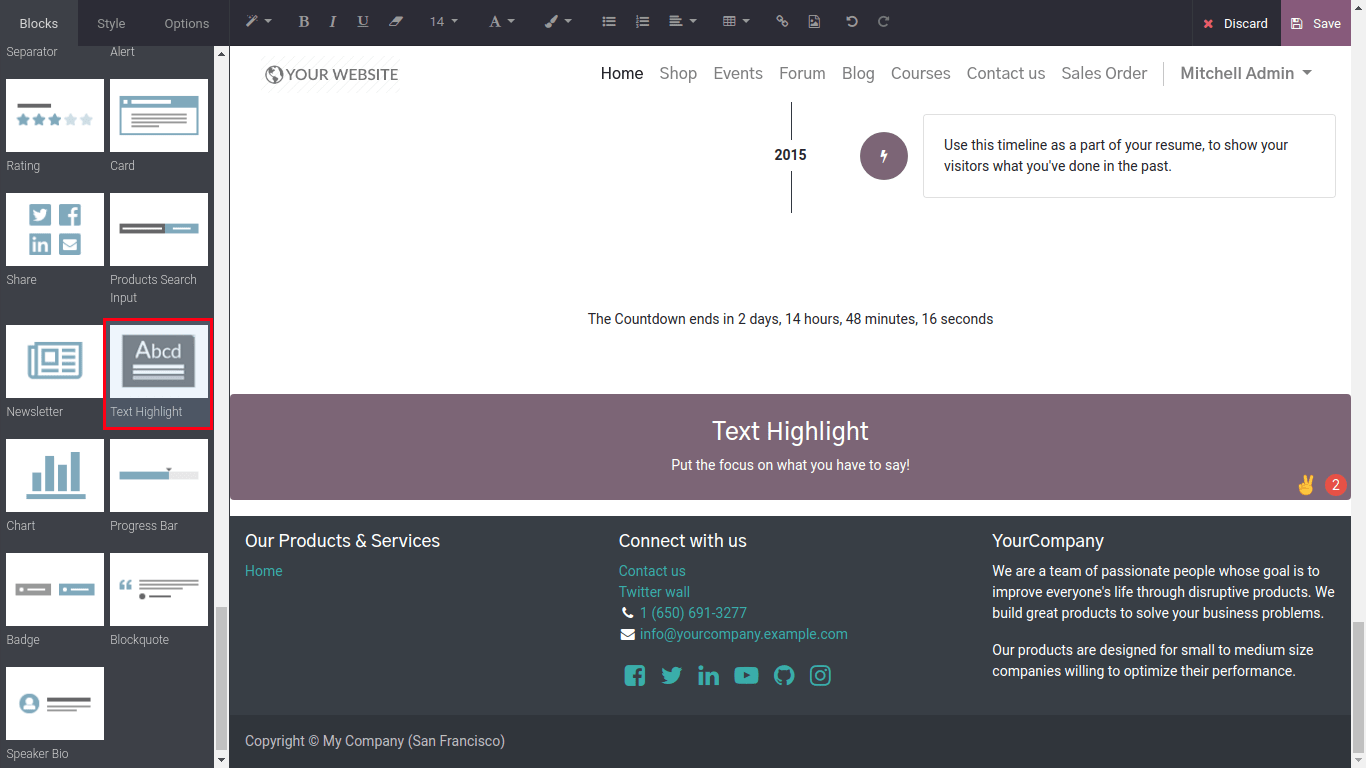Click the lightning bolt timeline icon
The width and height of the screenshot is (1366, 768).
[884, 156]
